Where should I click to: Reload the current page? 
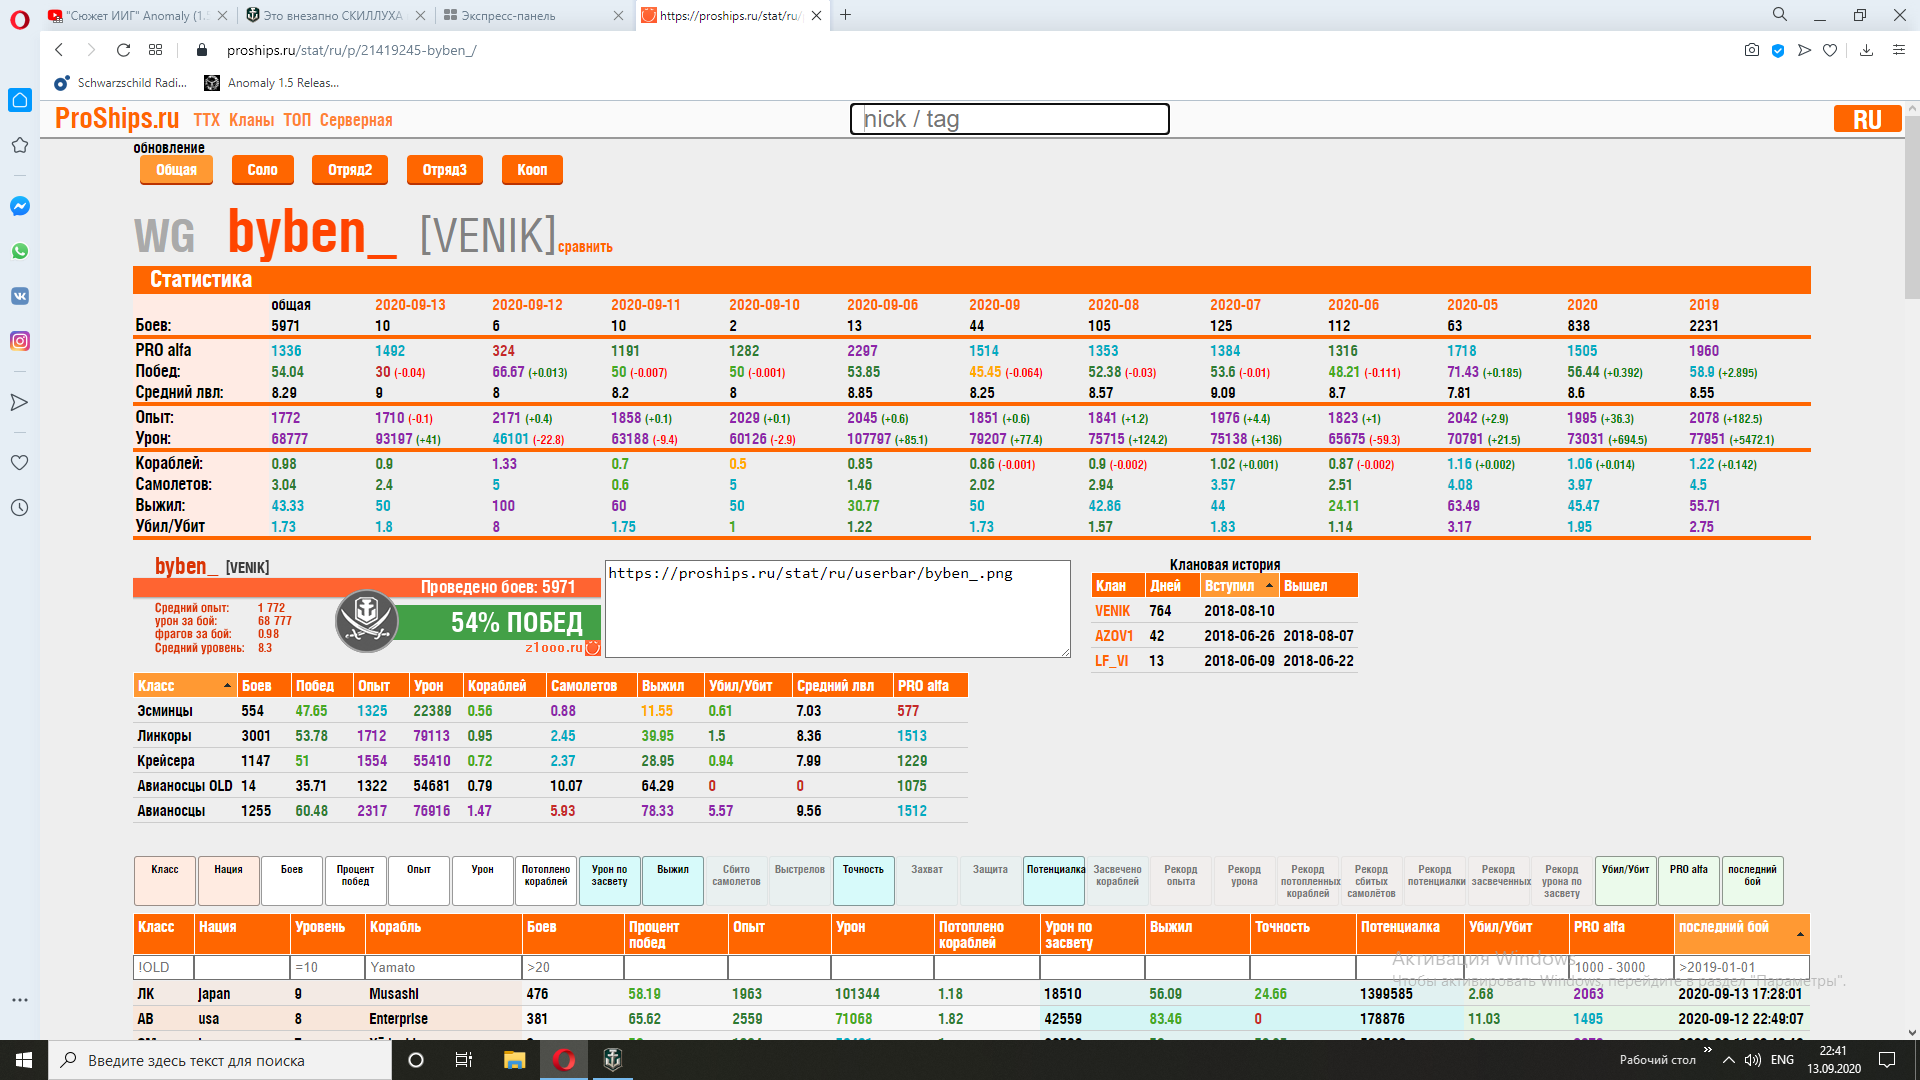point(123,50)
